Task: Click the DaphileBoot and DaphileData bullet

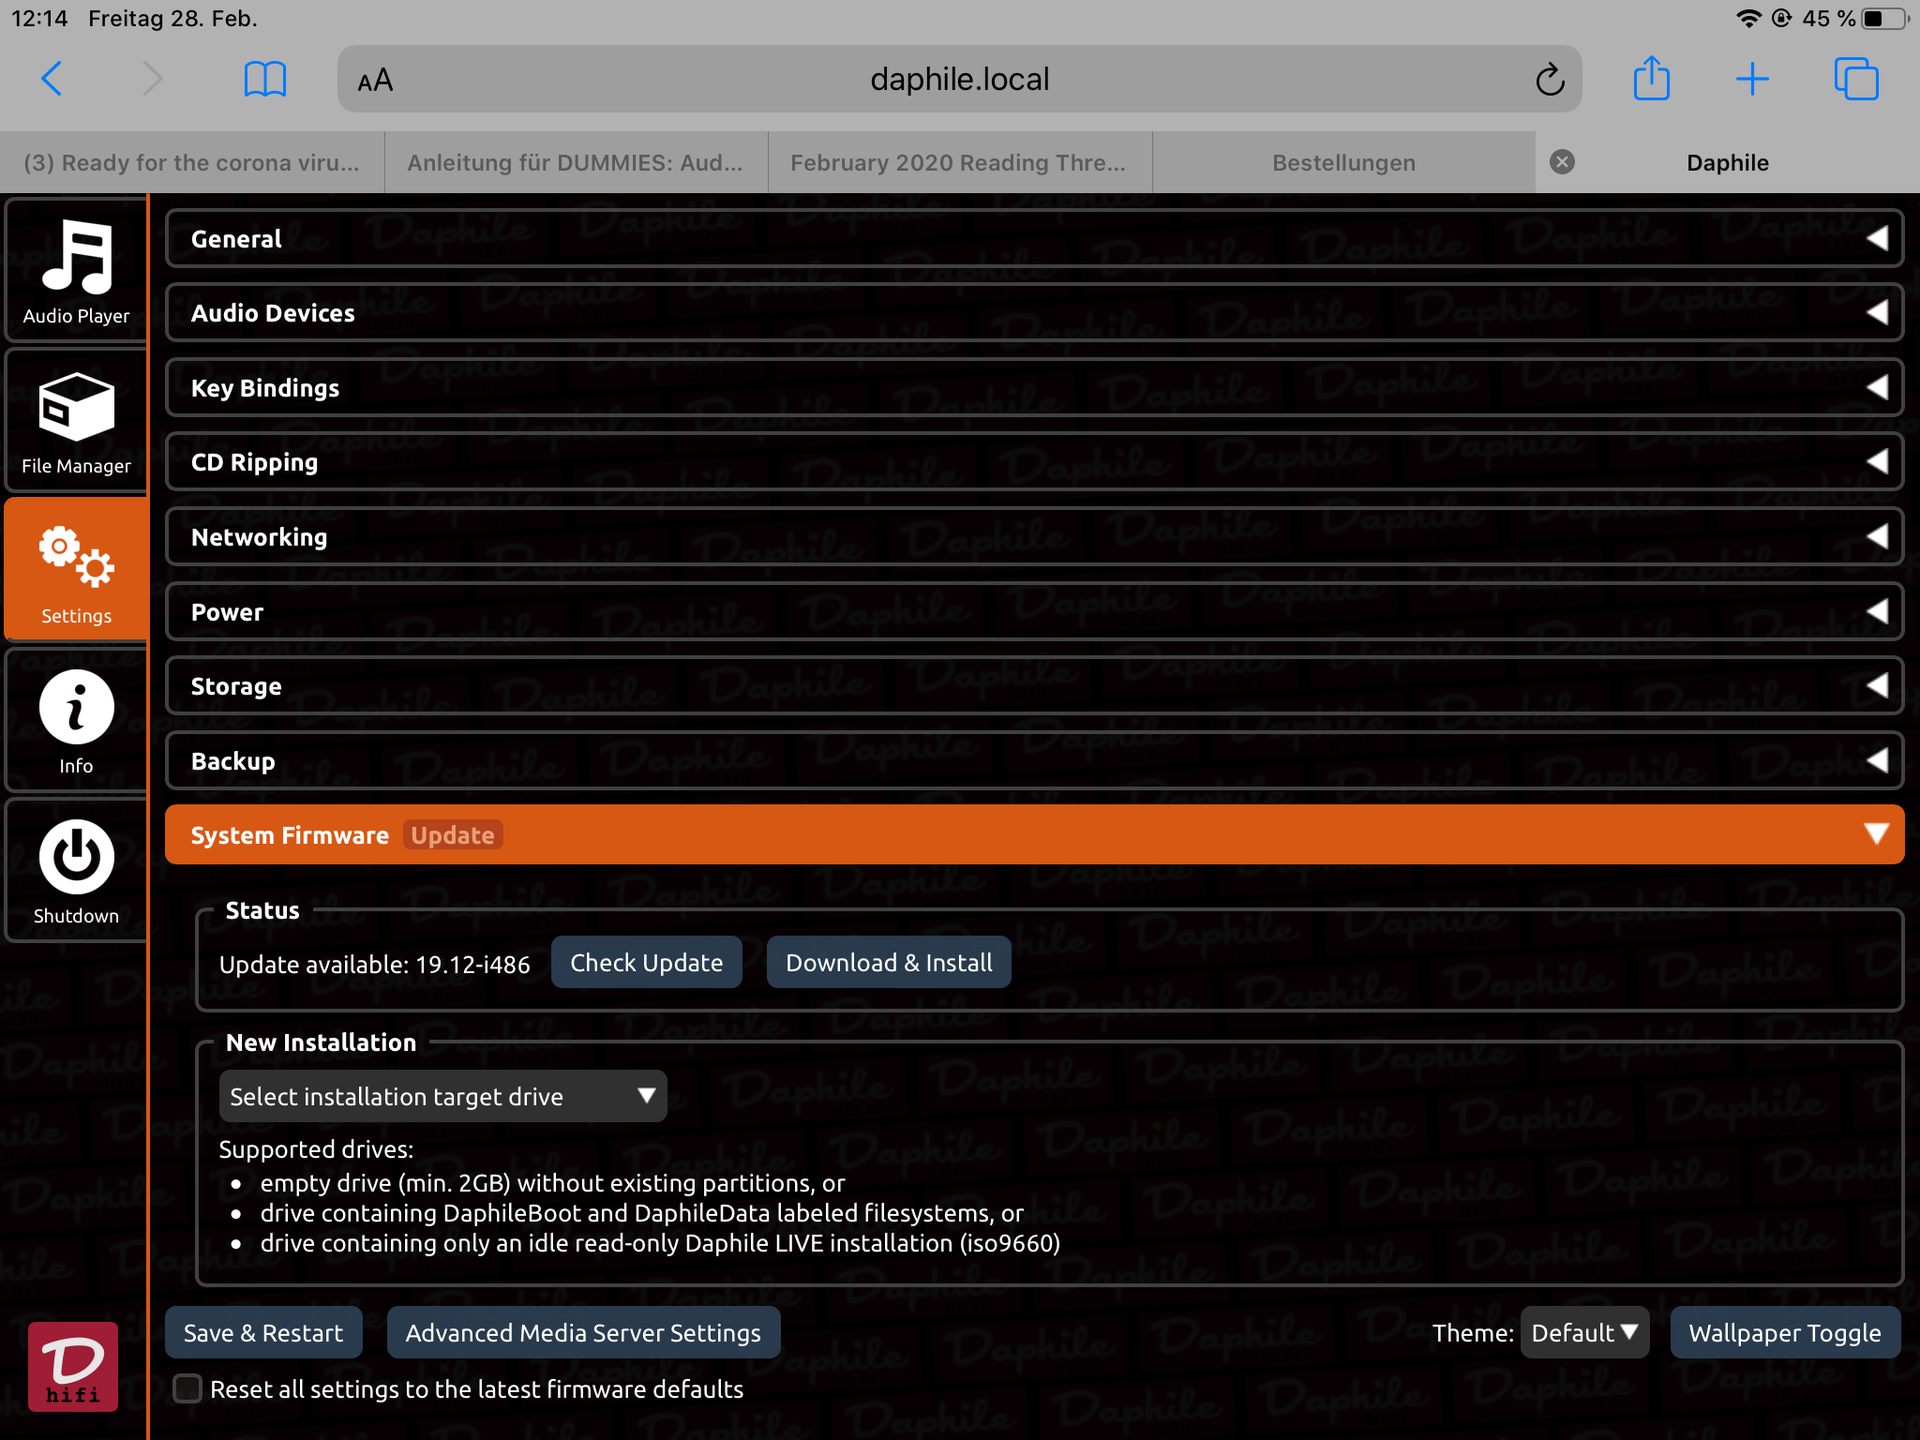Action: click(x=642, y=1213)
